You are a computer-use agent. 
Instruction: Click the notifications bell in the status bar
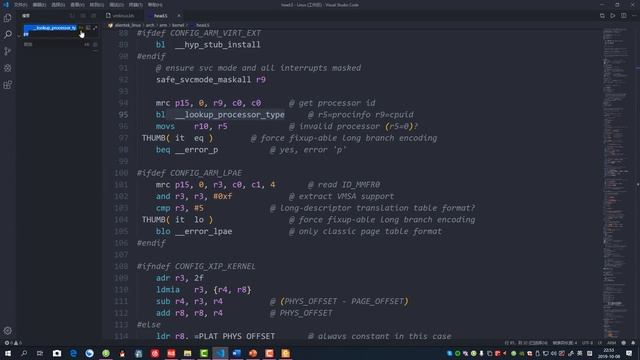click(x=633, y=343)
